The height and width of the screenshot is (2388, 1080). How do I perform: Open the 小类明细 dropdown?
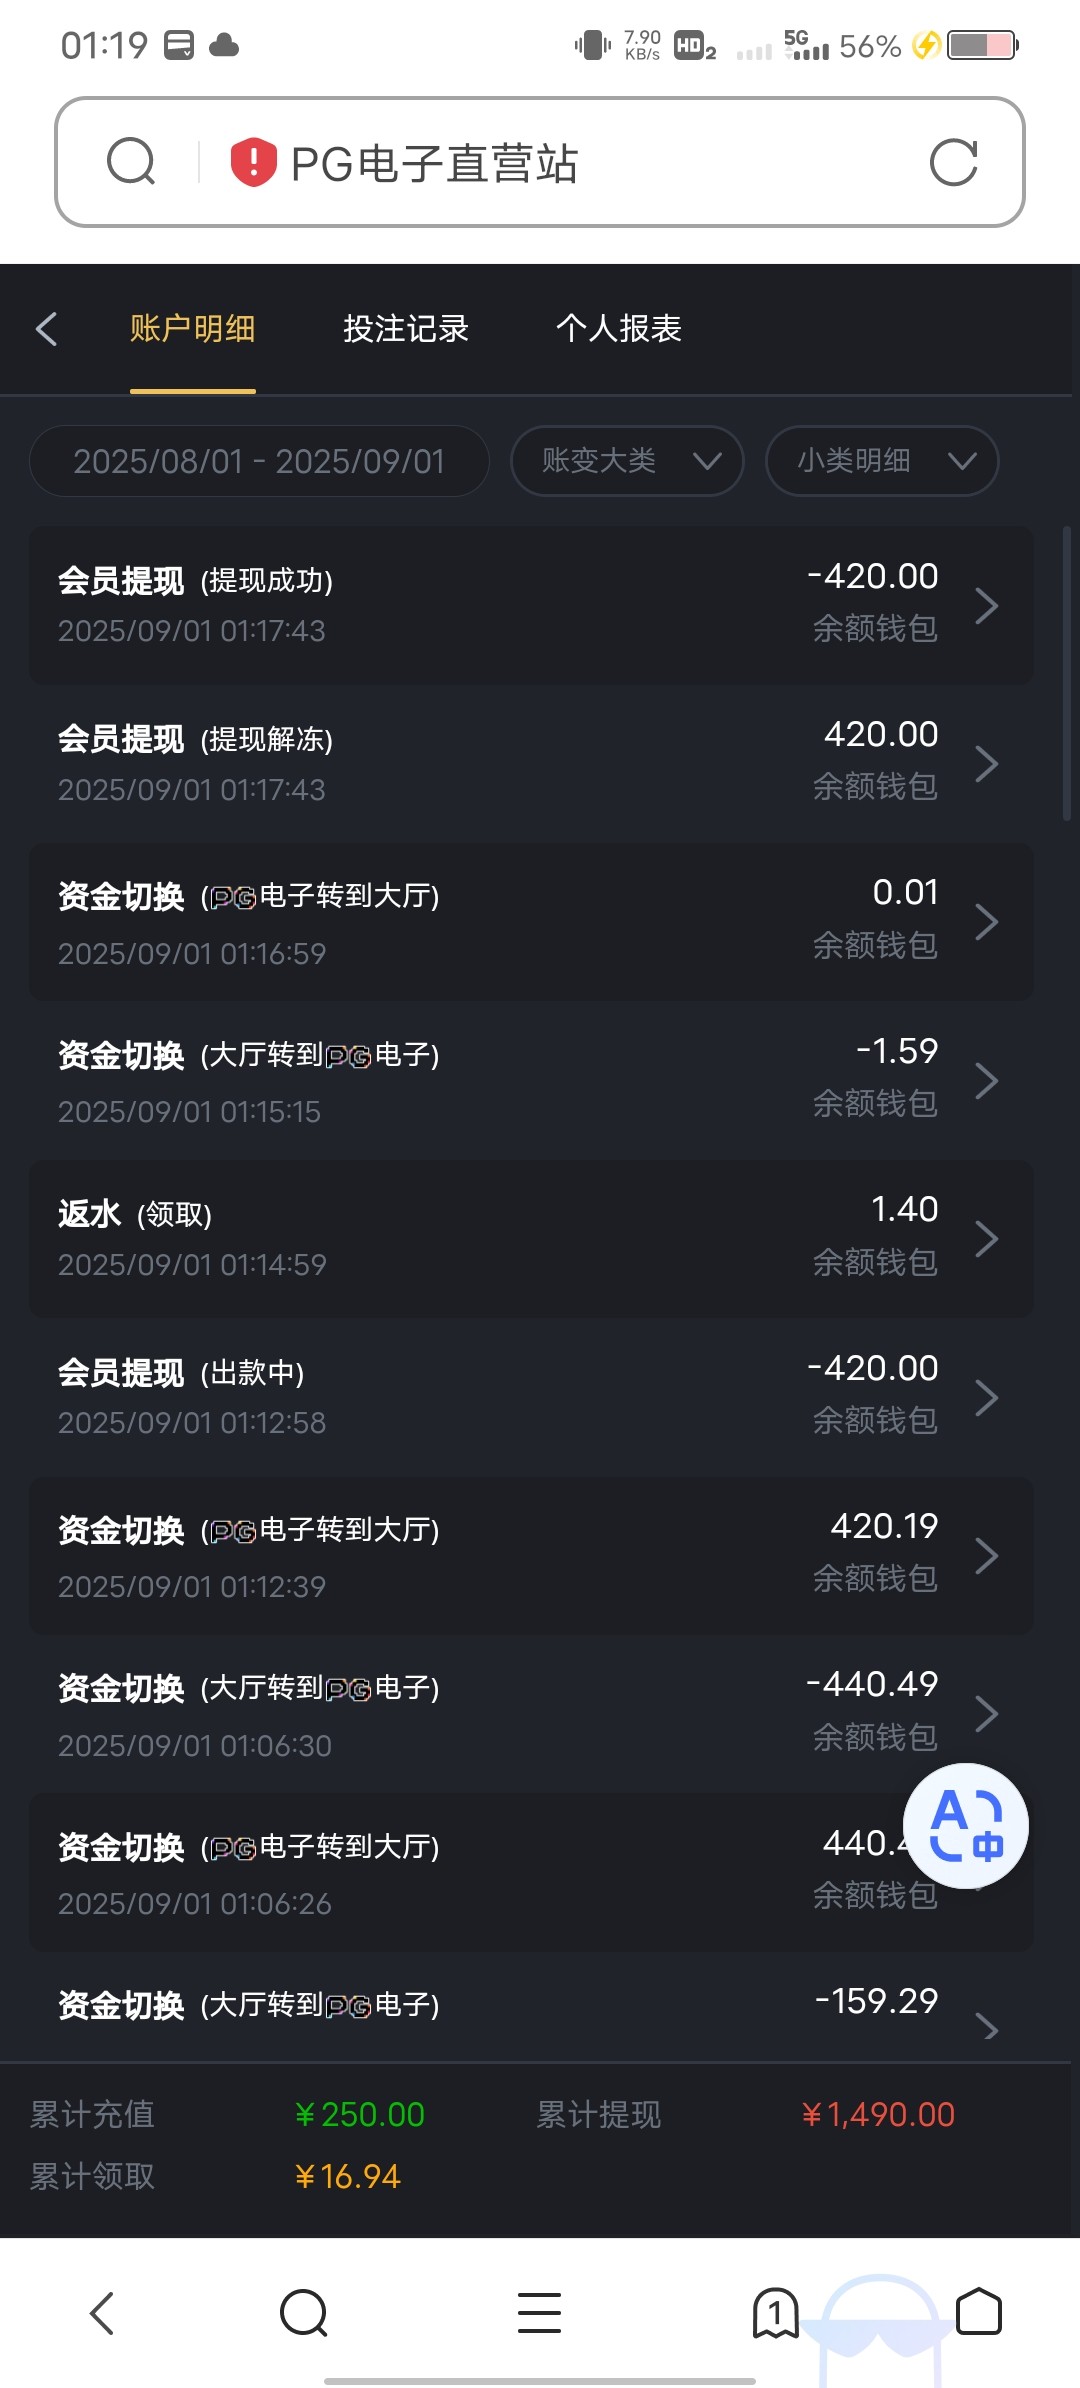pyautogui.click(x=882, y=461)
